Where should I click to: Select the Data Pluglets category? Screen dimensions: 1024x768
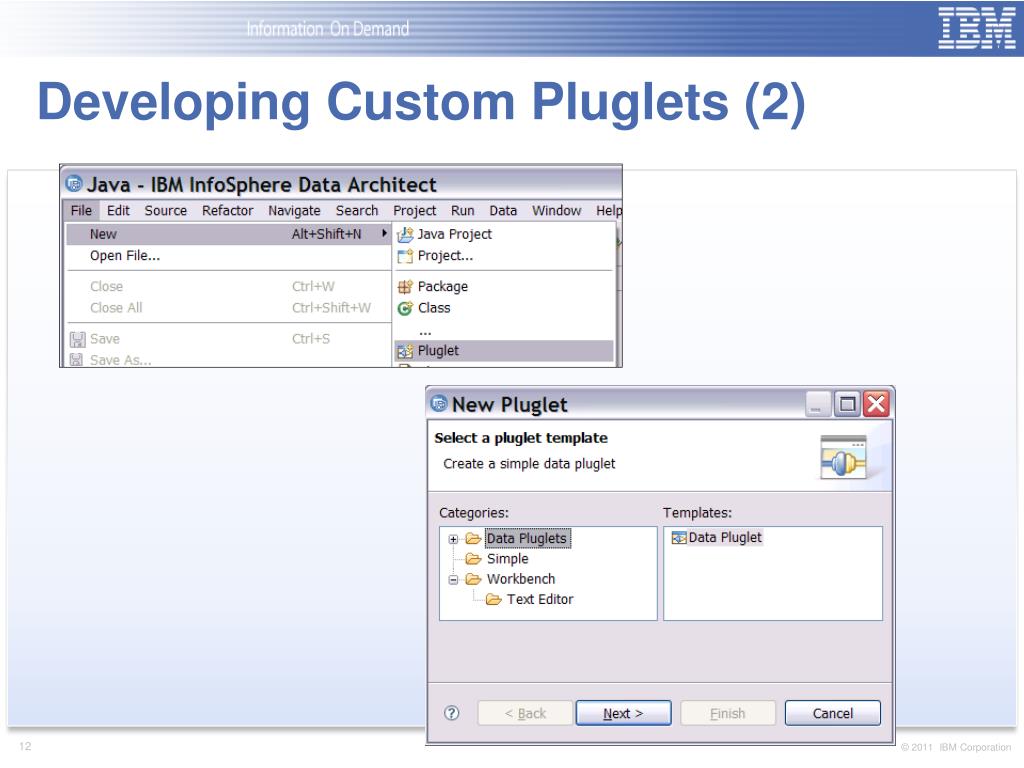tap(527, 539)
